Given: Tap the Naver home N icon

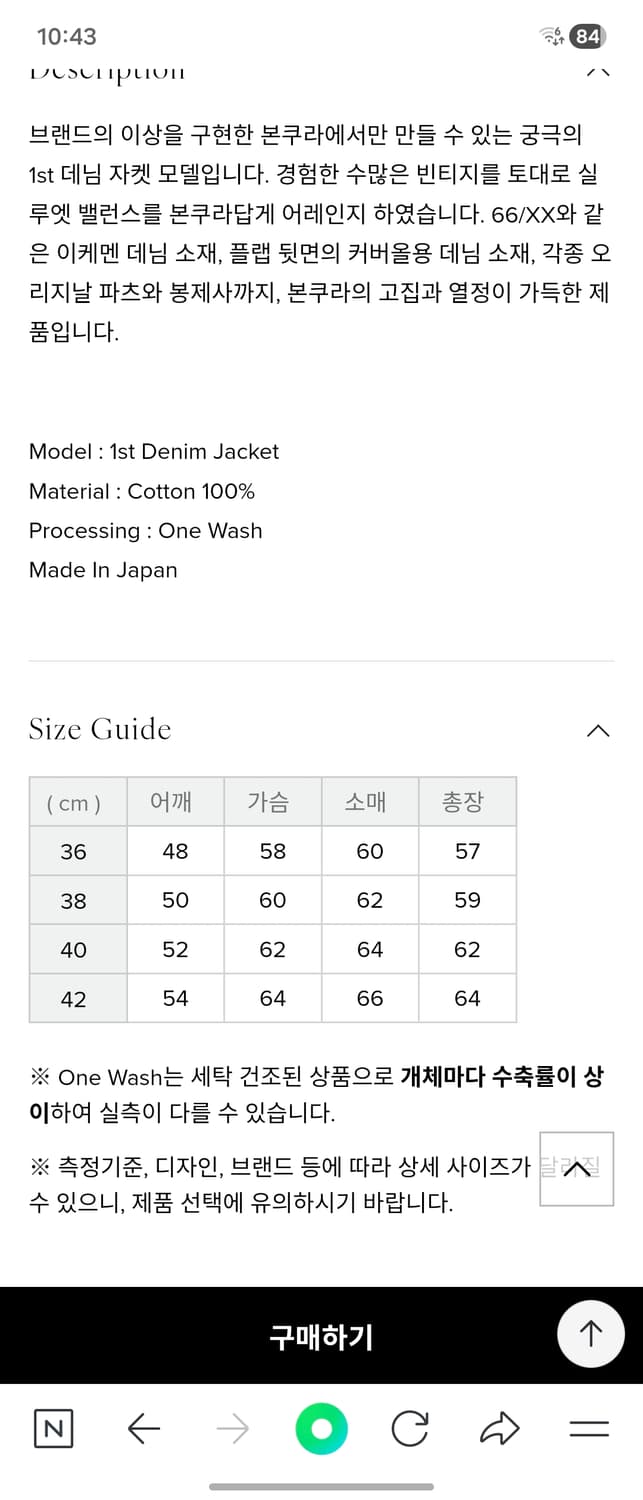Looking at the screenshot, I should point(53,1429).
